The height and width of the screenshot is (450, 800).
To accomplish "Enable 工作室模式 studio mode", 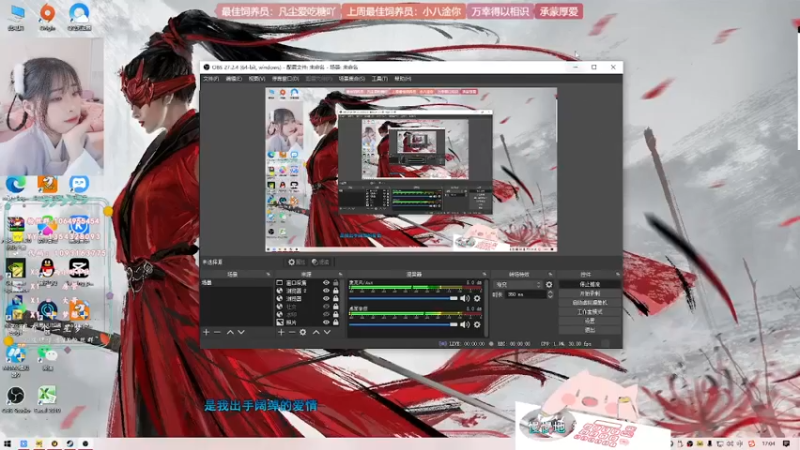I will [x=590, y=312].
